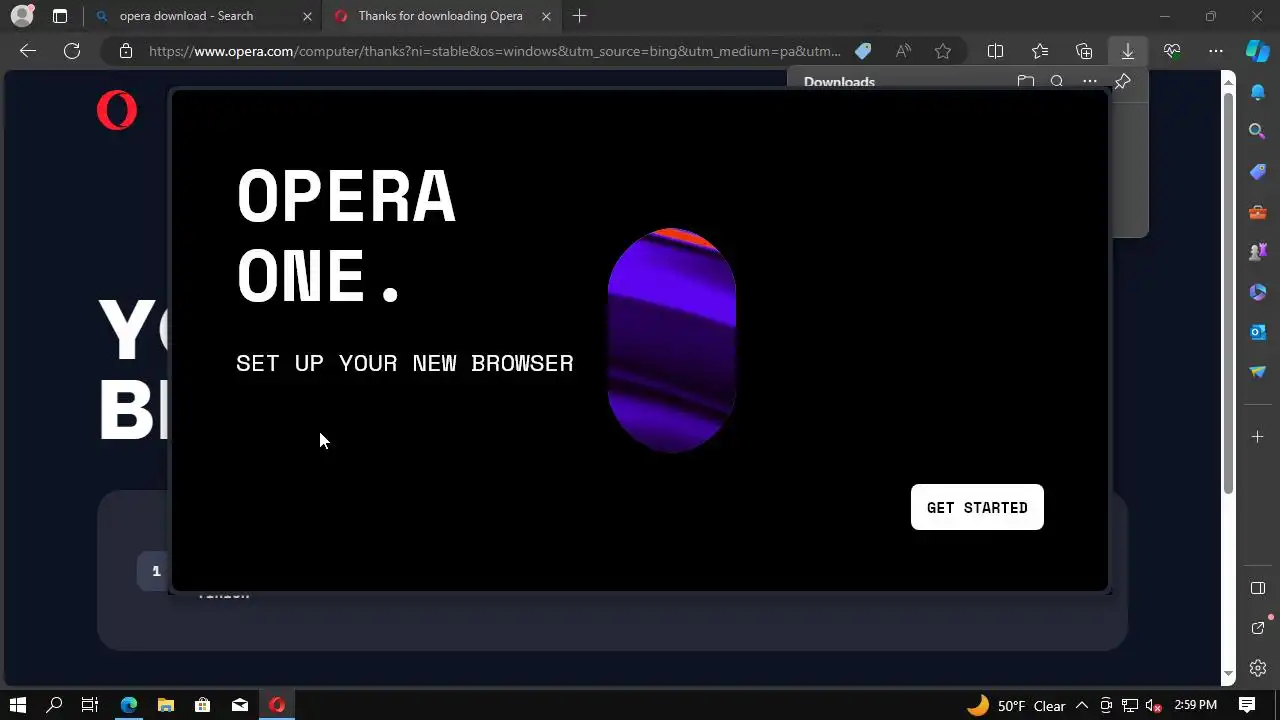This screenshot has width=1280, height=720.
Task: Open Games chess icon in sidebar
Action: pyautogui.click(x=1258, y=252)
